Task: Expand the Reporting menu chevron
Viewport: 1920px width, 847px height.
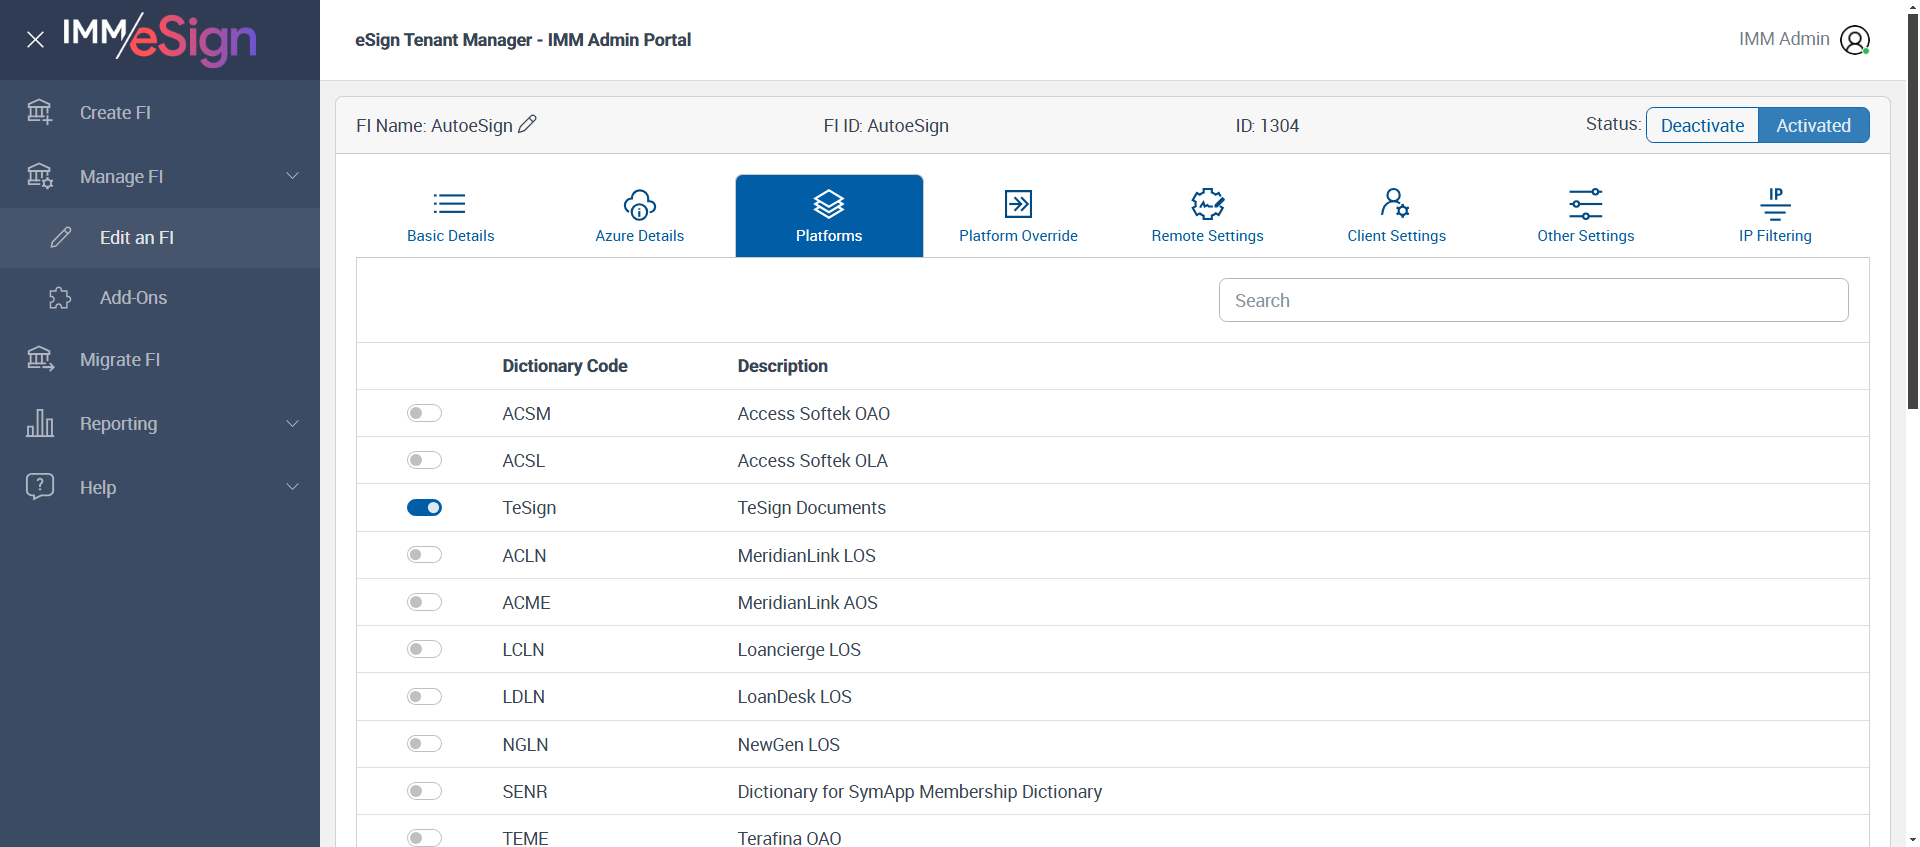Action: (292, 423)
